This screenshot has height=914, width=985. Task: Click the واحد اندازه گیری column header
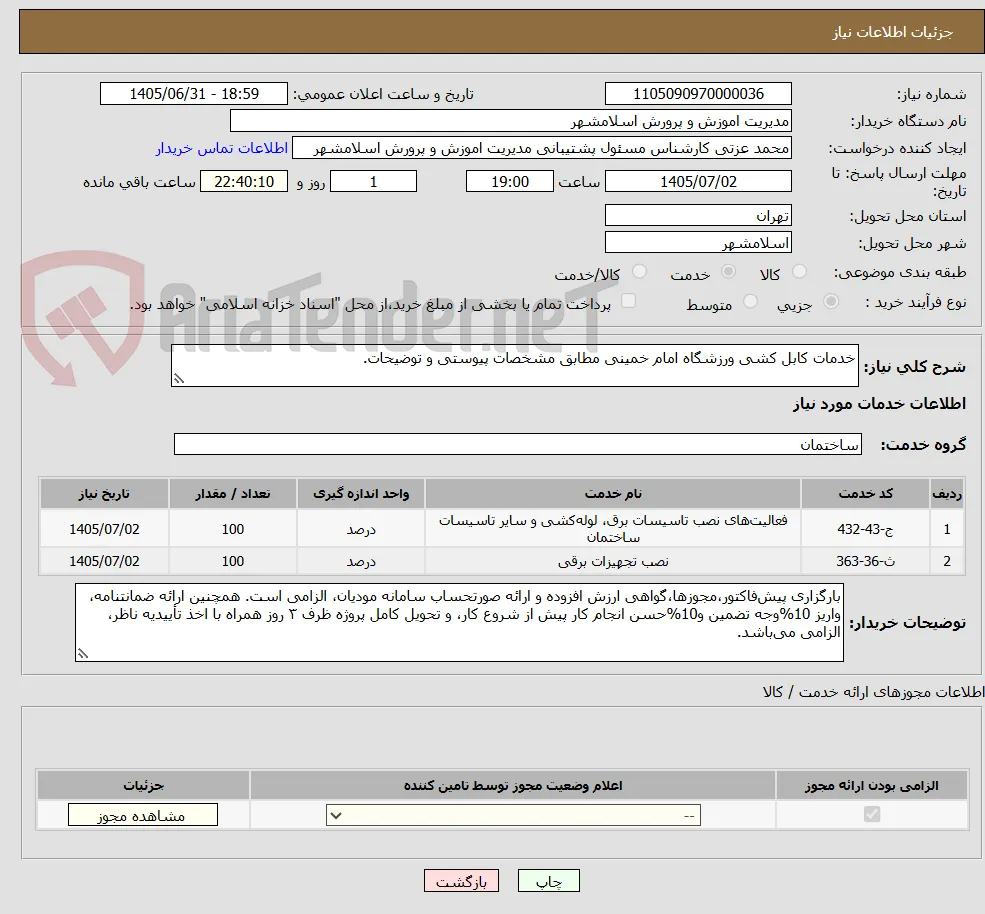click(361, 494)
